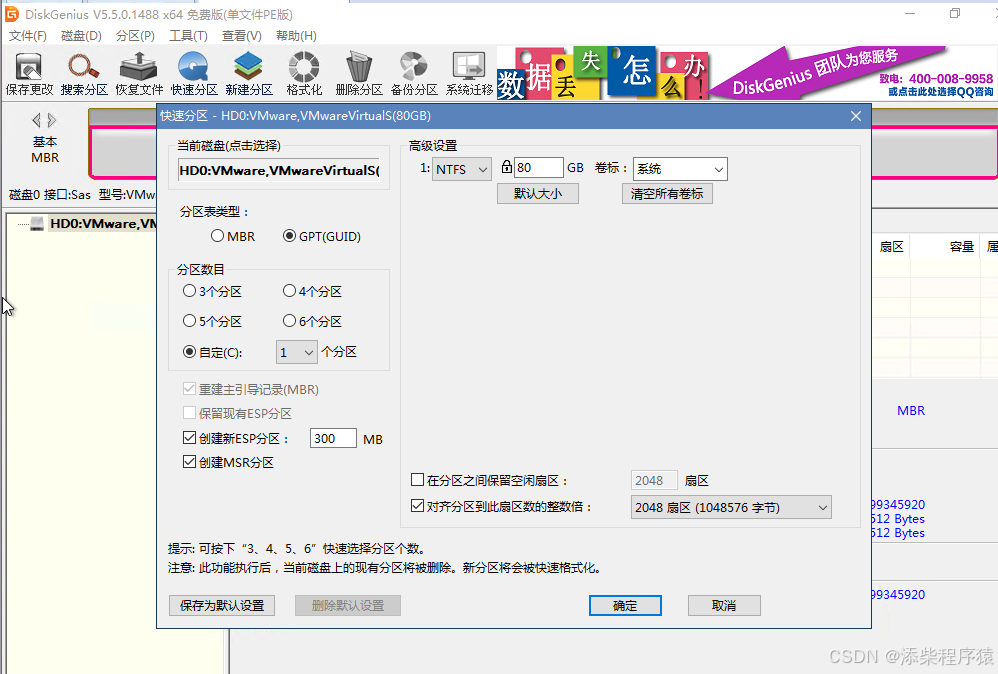Go to next disk with right arrow

(52, 120)
